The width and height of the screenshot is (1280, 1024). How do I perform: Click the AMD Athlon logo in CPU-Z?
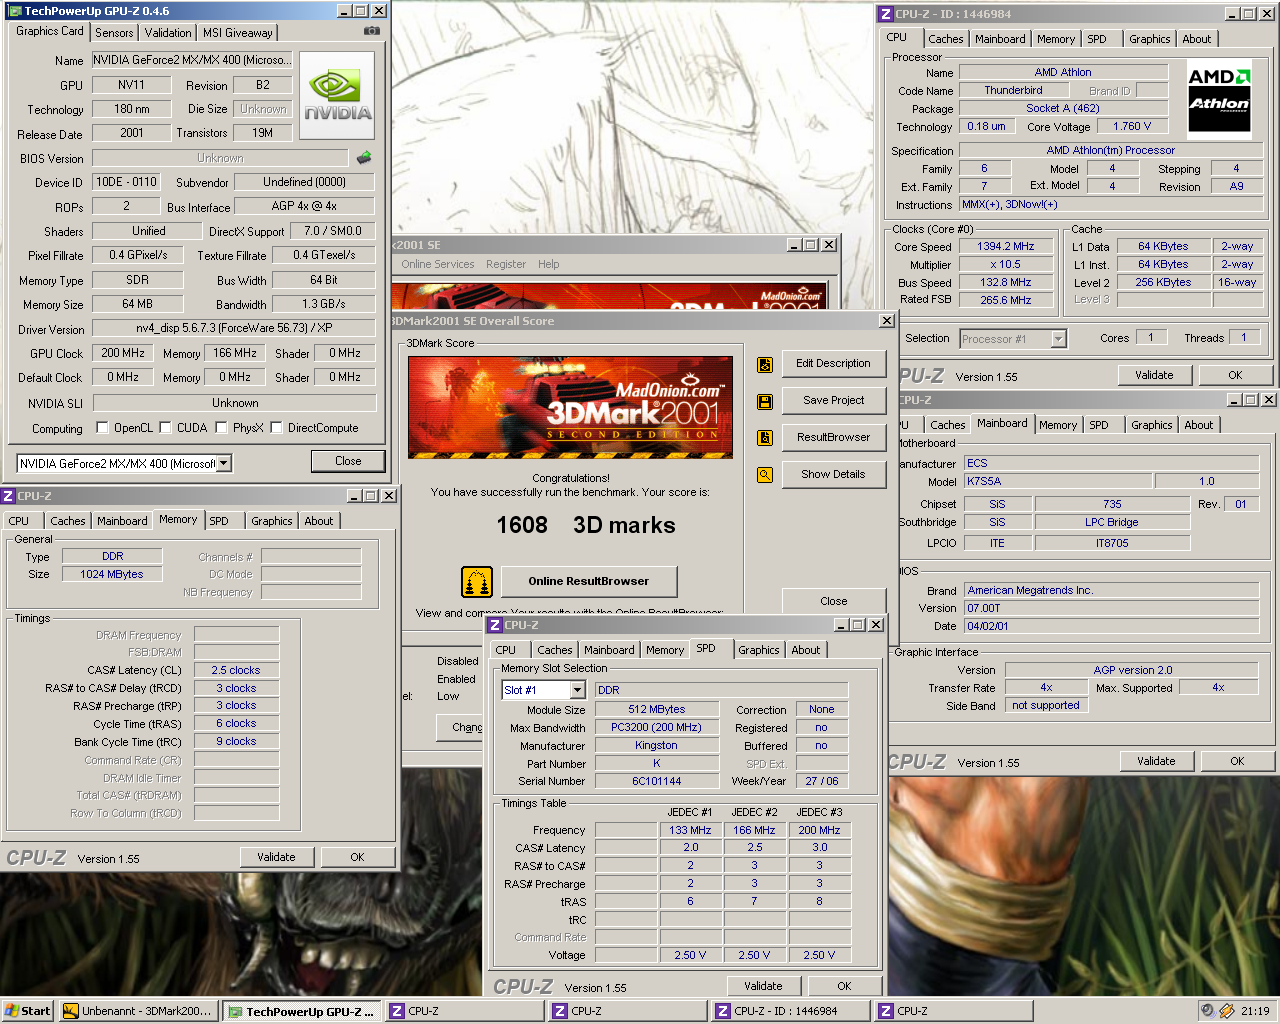(1219, 99)
